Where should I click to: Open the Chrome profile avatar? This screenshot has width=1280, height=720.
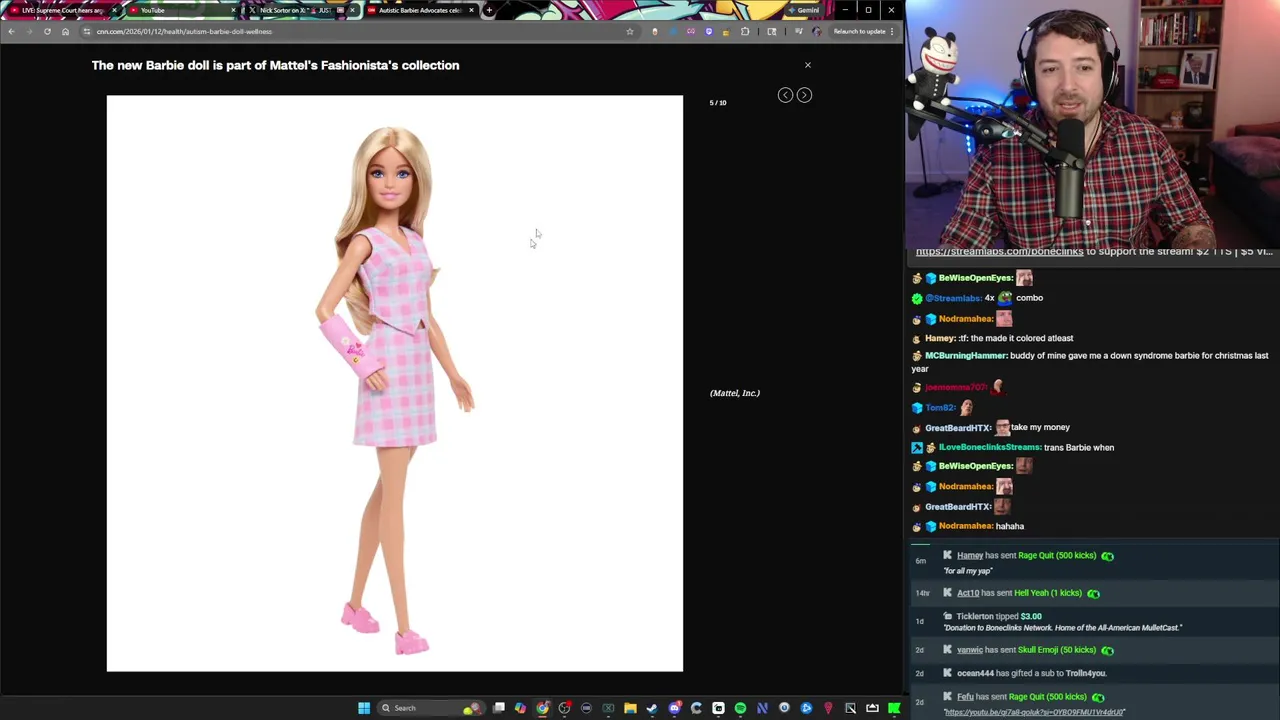[816, 31]
